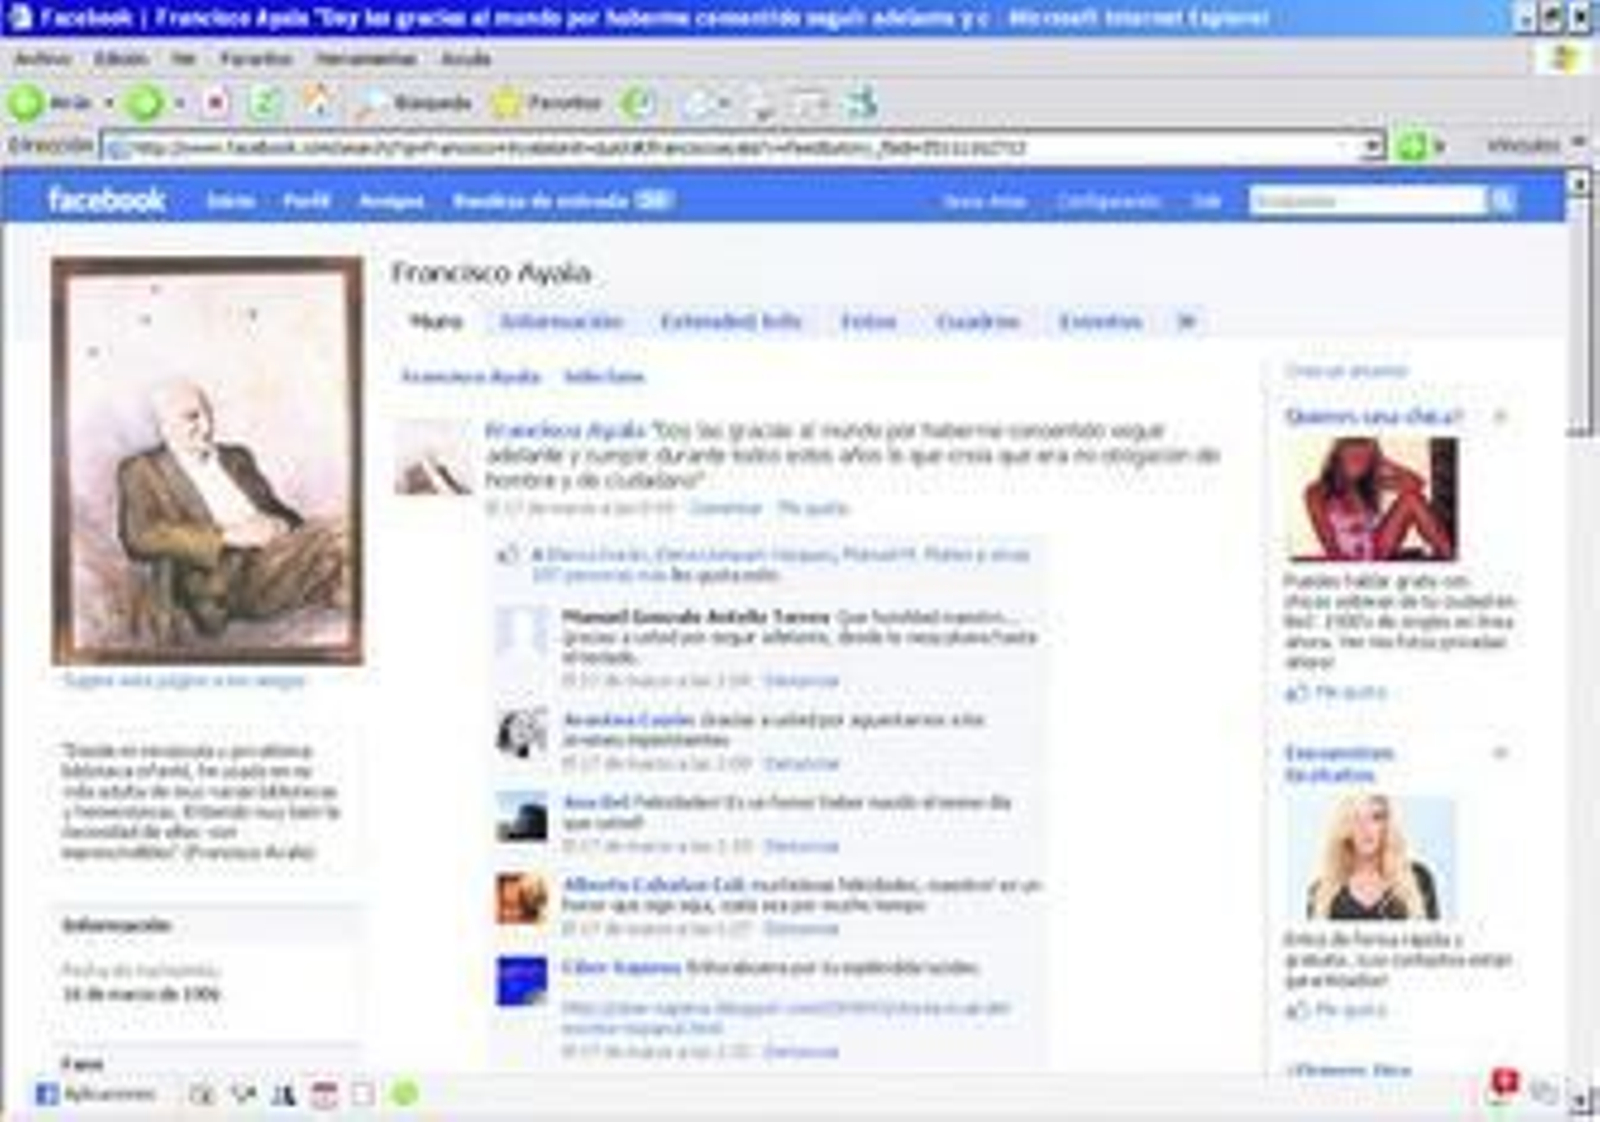Open the Búsqueda toolbar search button
Viewport: 1600px width, 1122px height.
(x=413, y=103)
